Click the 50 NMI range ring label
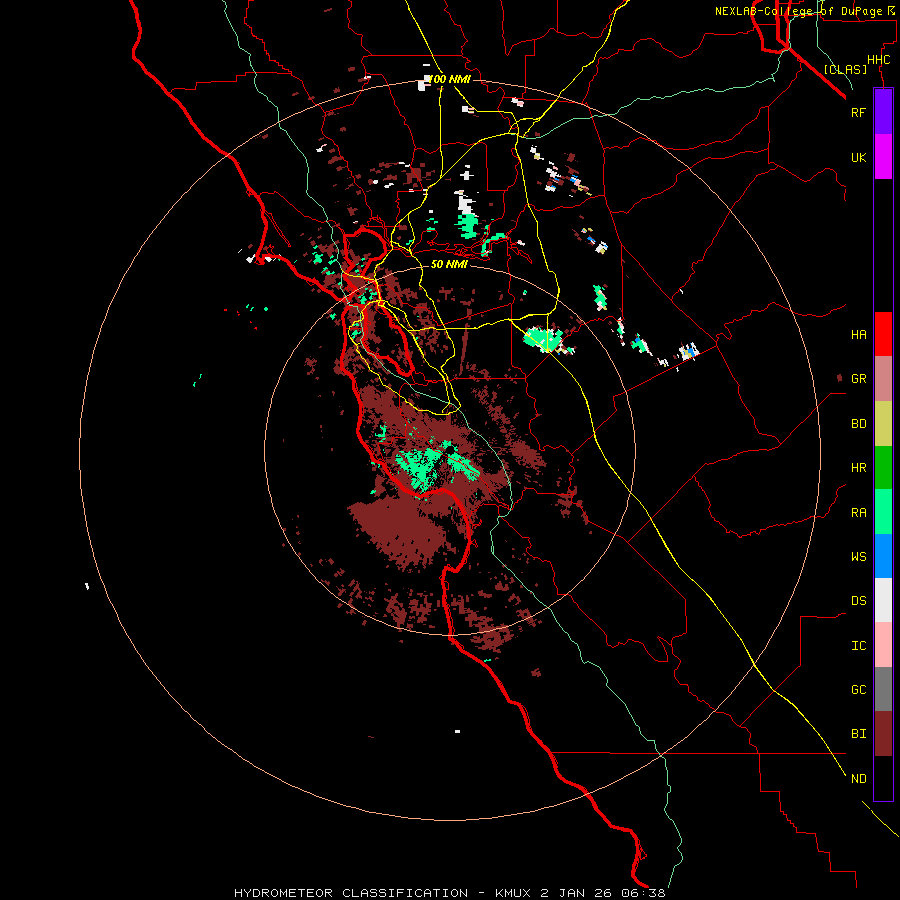 [x=449, y=264]
